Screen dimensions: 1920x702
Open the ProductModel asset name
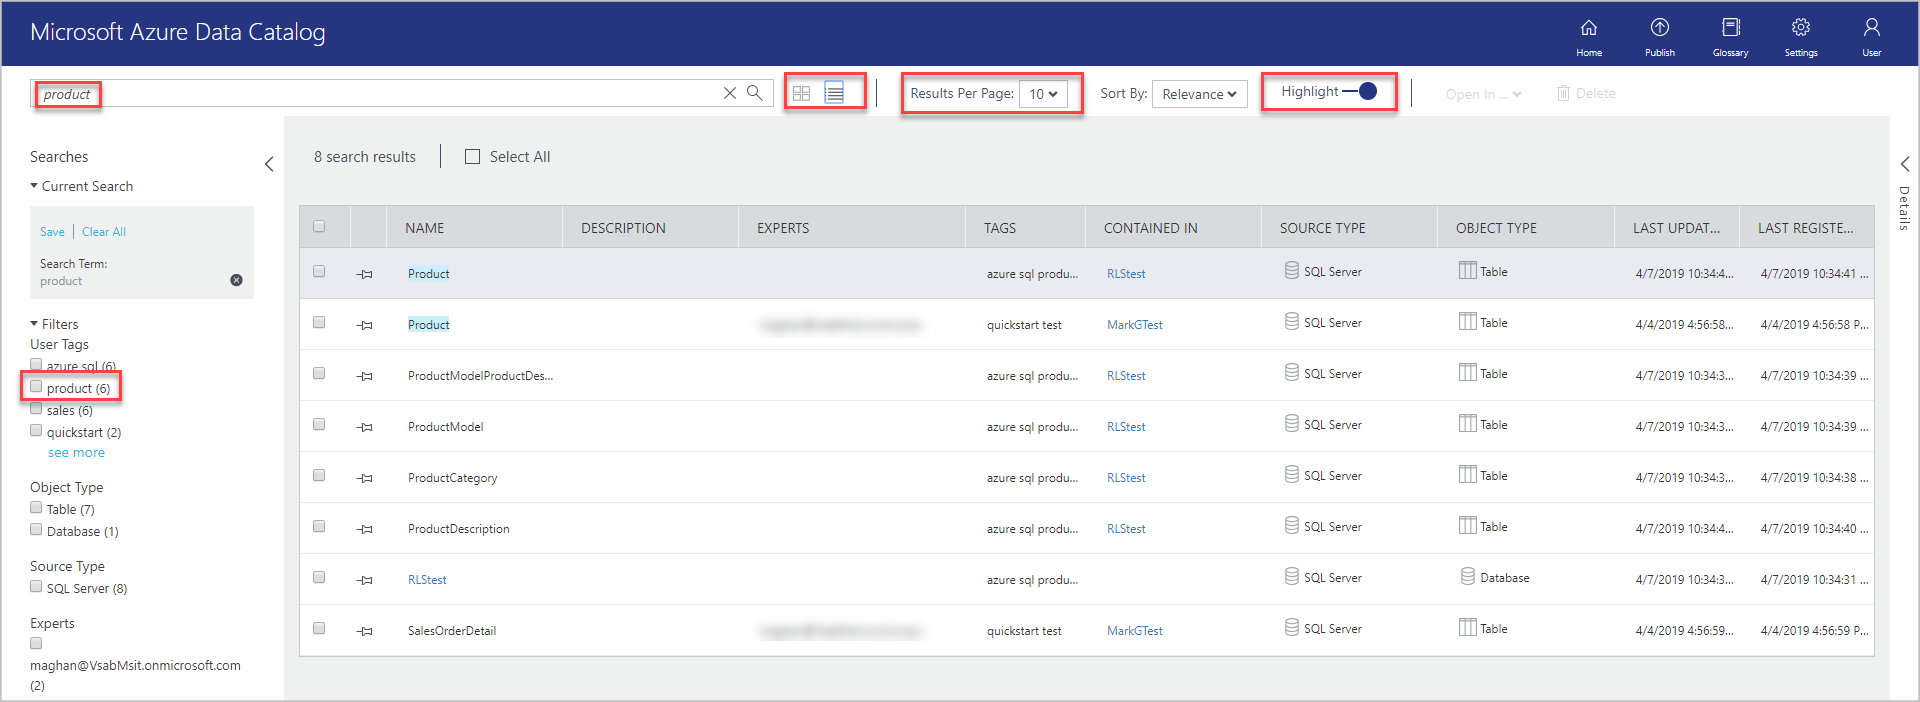tap(445, 427)
